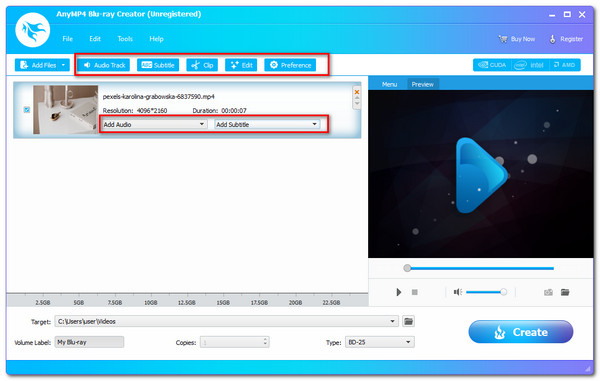Open Preference gear settings
600x381 pixels.
(x=290, y=65)
